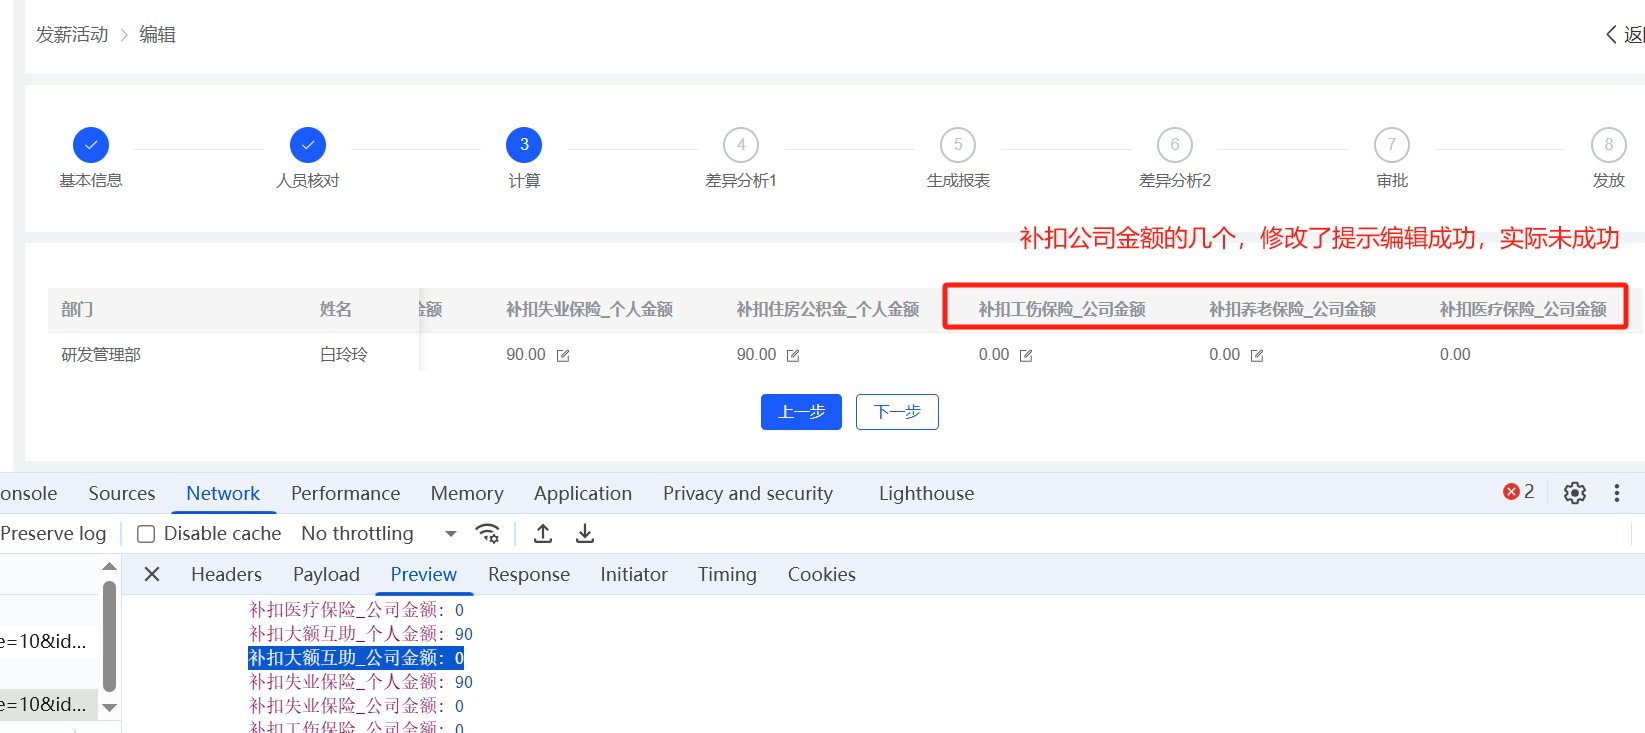Click the import HAR upload icon
This screenshot has width=1645, height=733.
click(543, 534)
